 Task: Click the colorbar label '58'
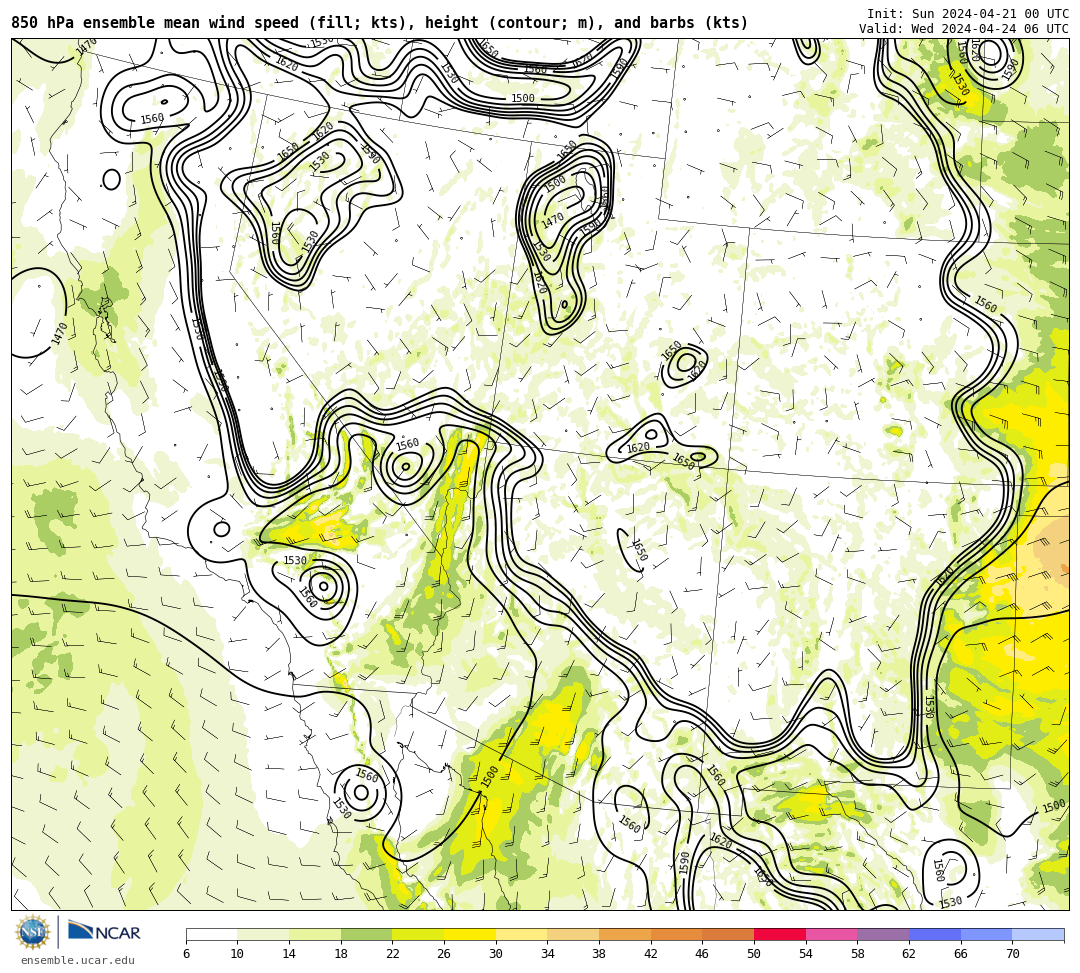coord(857,954)
